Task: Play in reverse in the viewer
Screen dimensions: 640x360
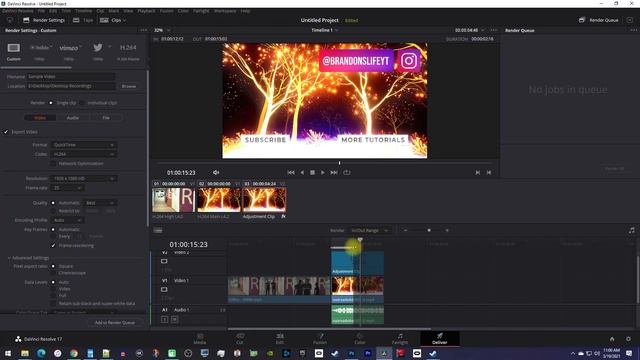Action: point(302,173)
